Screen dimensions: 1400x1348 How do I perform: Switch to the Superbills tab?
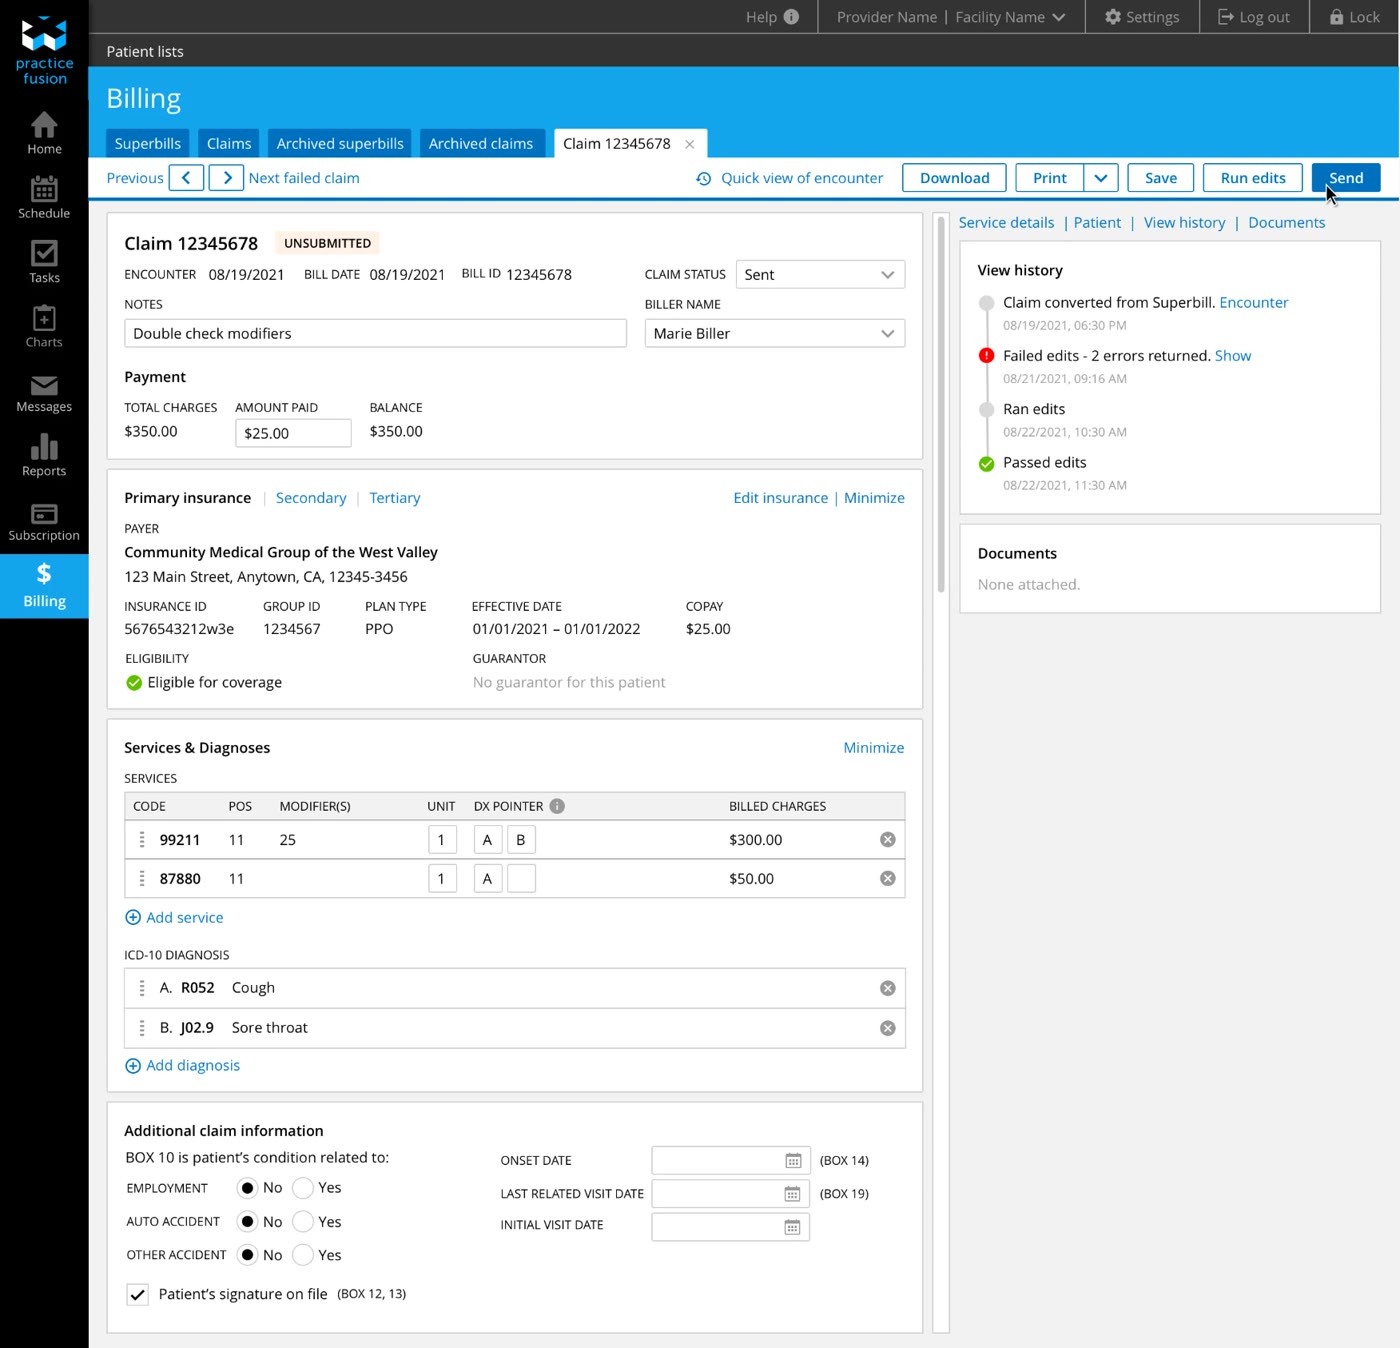148,144
